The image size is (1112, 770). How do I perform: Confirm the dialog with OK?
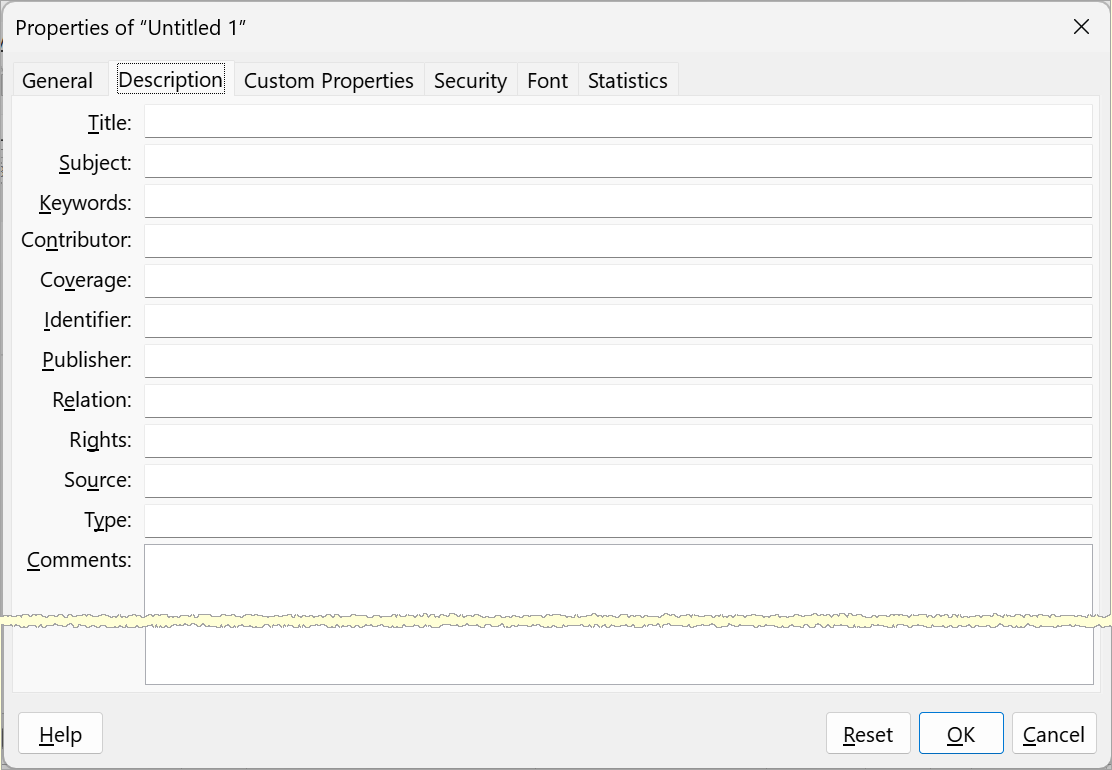[961, 734]
